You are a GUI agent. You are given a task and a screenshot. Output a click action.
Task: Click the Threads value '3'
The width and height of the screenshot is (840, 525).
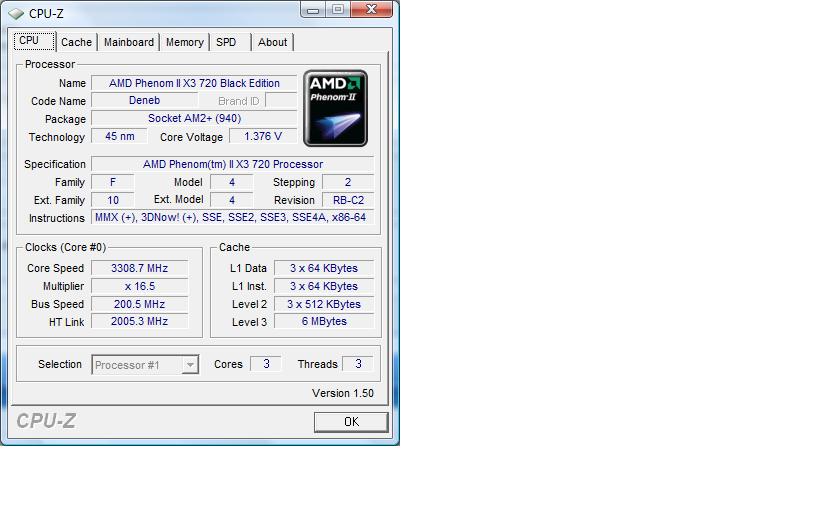point(358,364)
